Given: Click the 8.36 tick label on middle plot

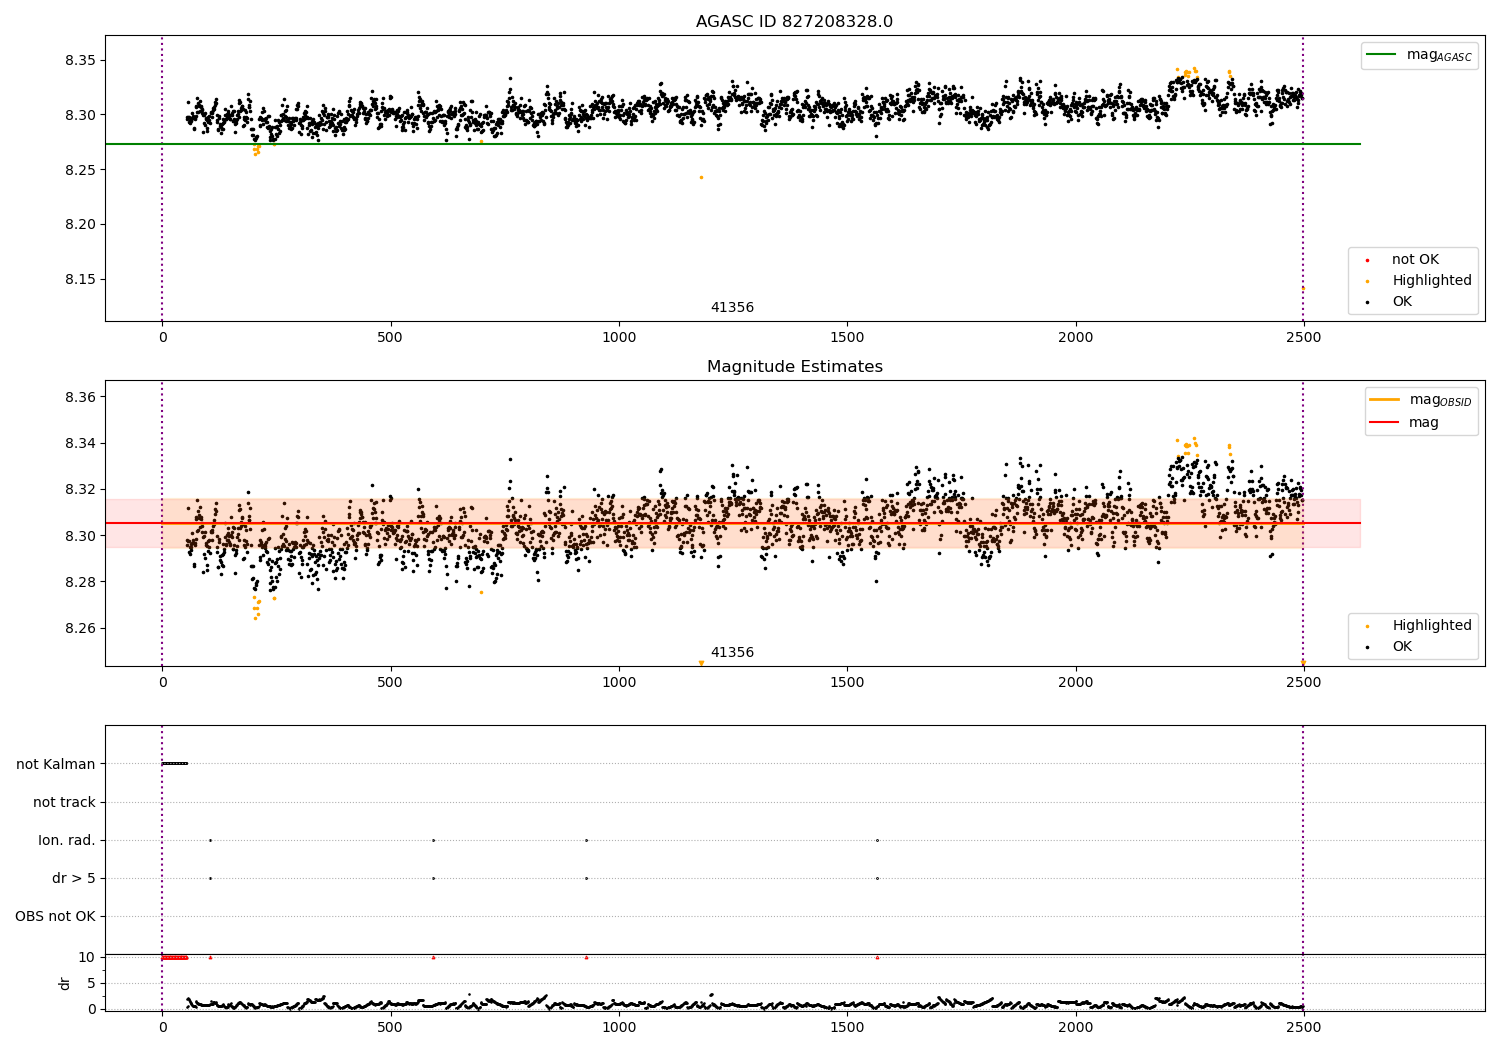Looking at the screenshot, I should 80,398.
